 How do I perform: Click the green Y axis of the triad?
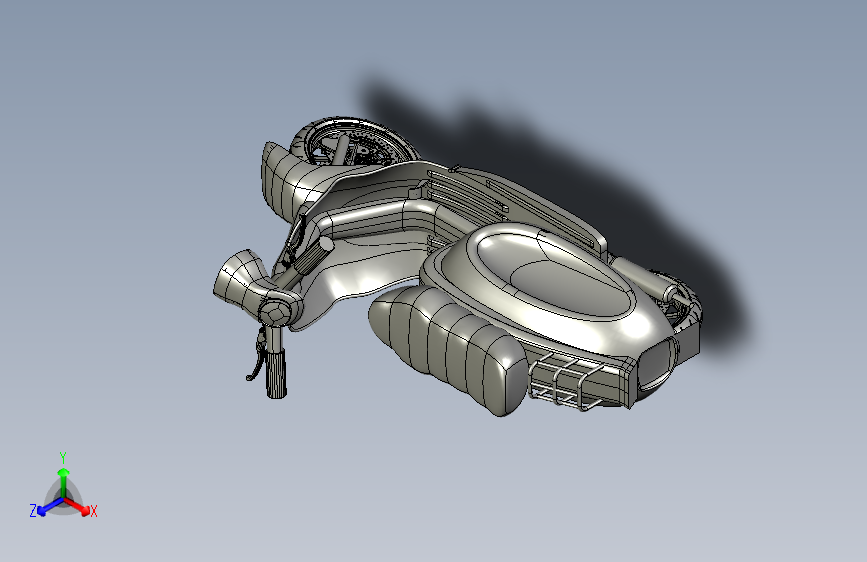pos(64,481)
